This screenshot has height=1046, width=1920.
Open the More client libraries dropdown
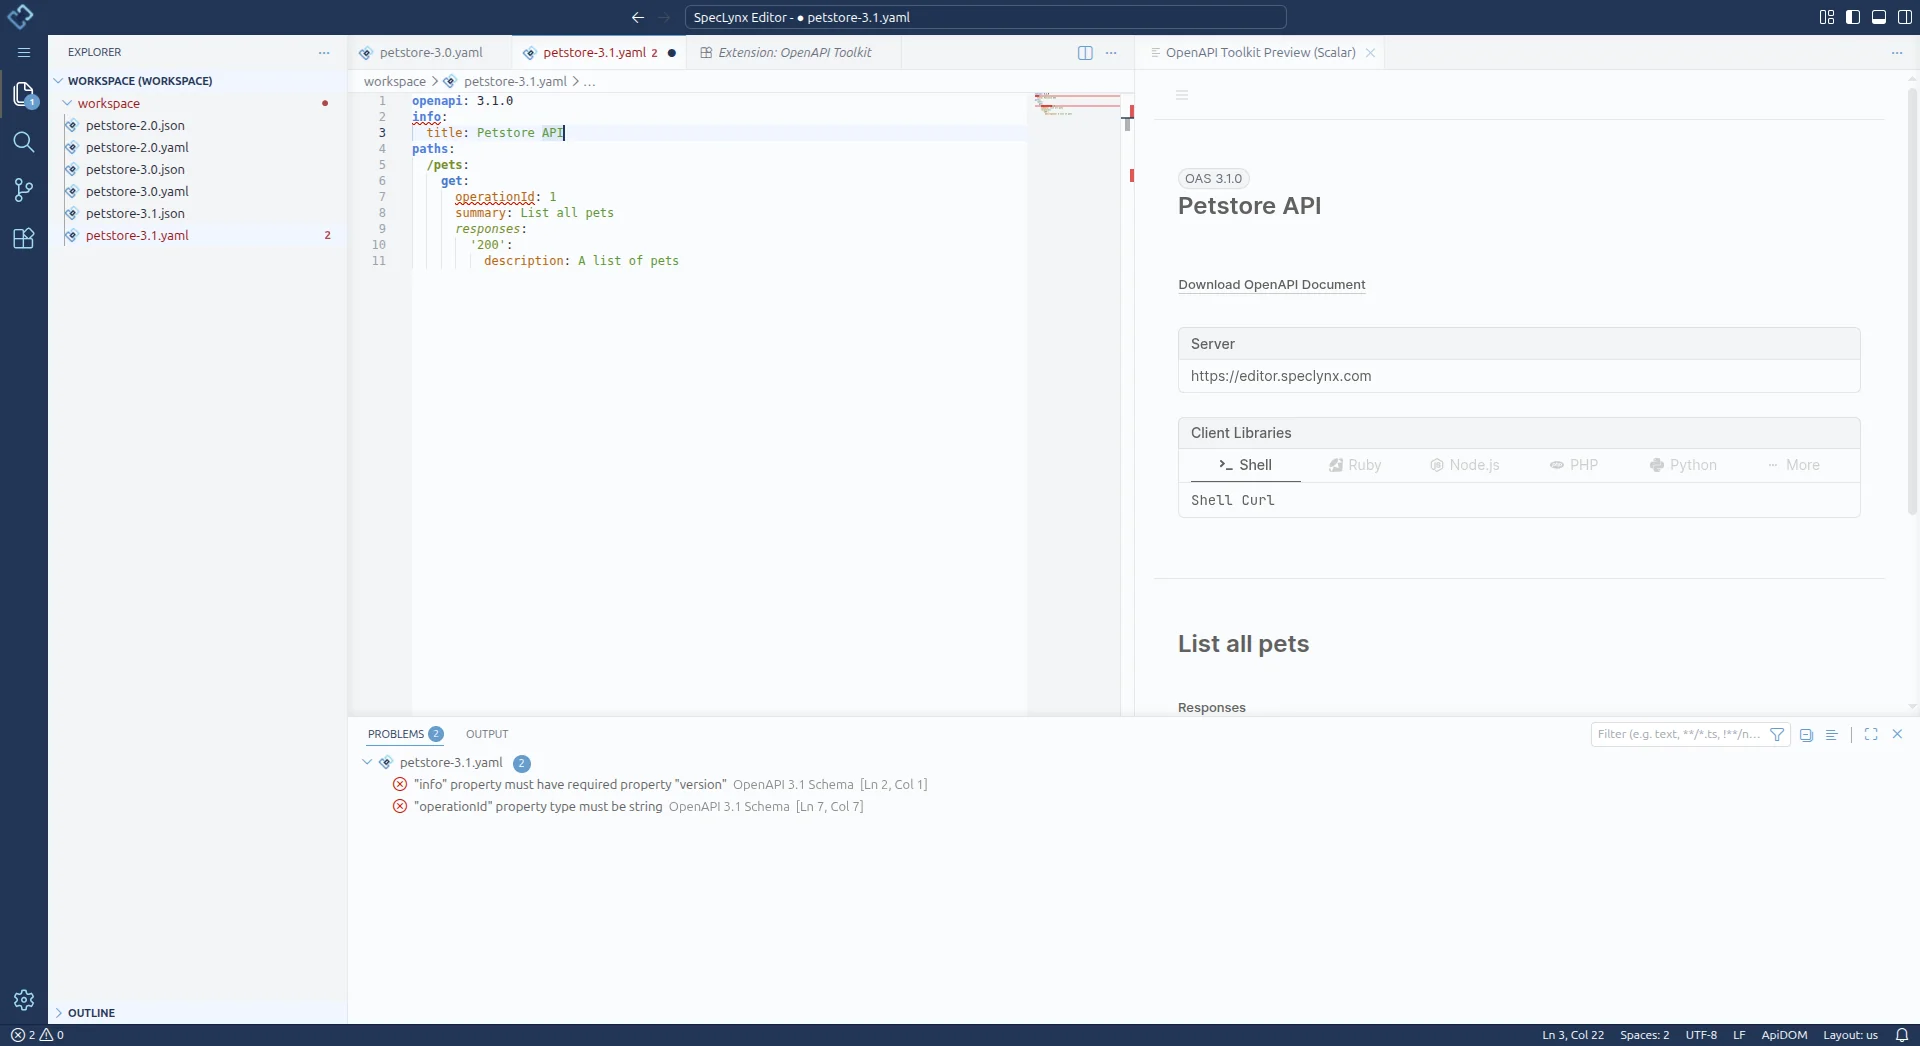(1794, 465)
